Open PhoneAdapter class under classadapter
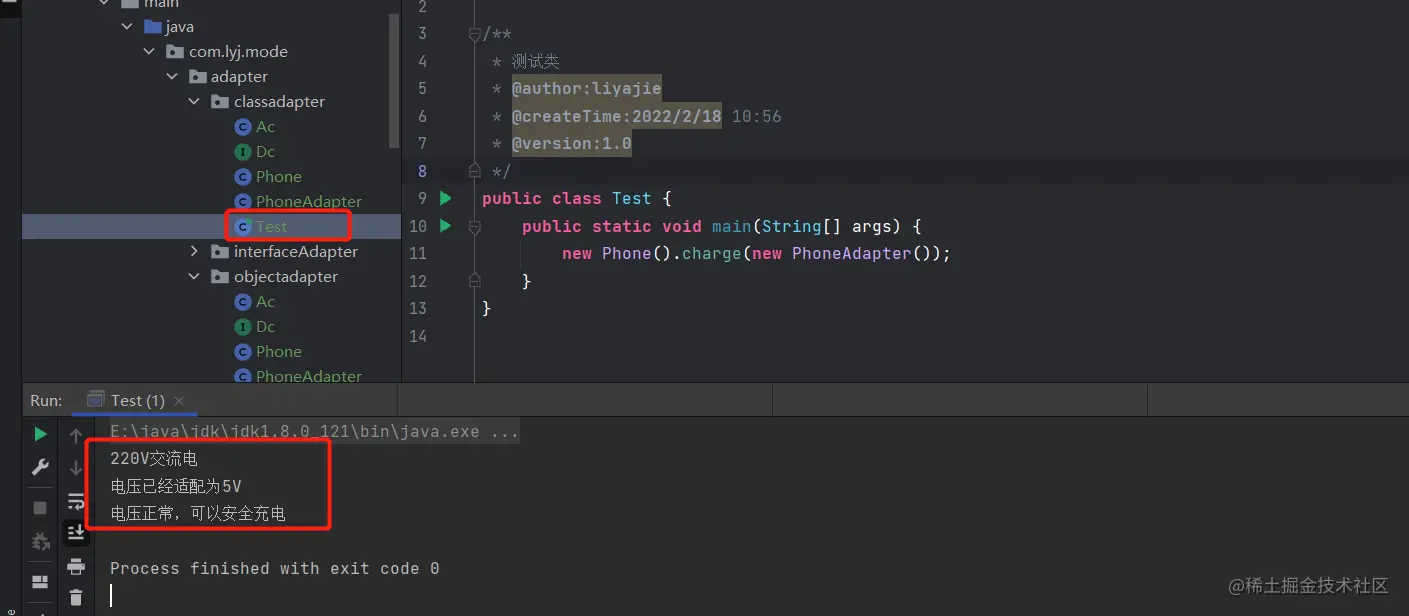The height and width of the screenshot is (616, 1409). click(x=309, y=201)
